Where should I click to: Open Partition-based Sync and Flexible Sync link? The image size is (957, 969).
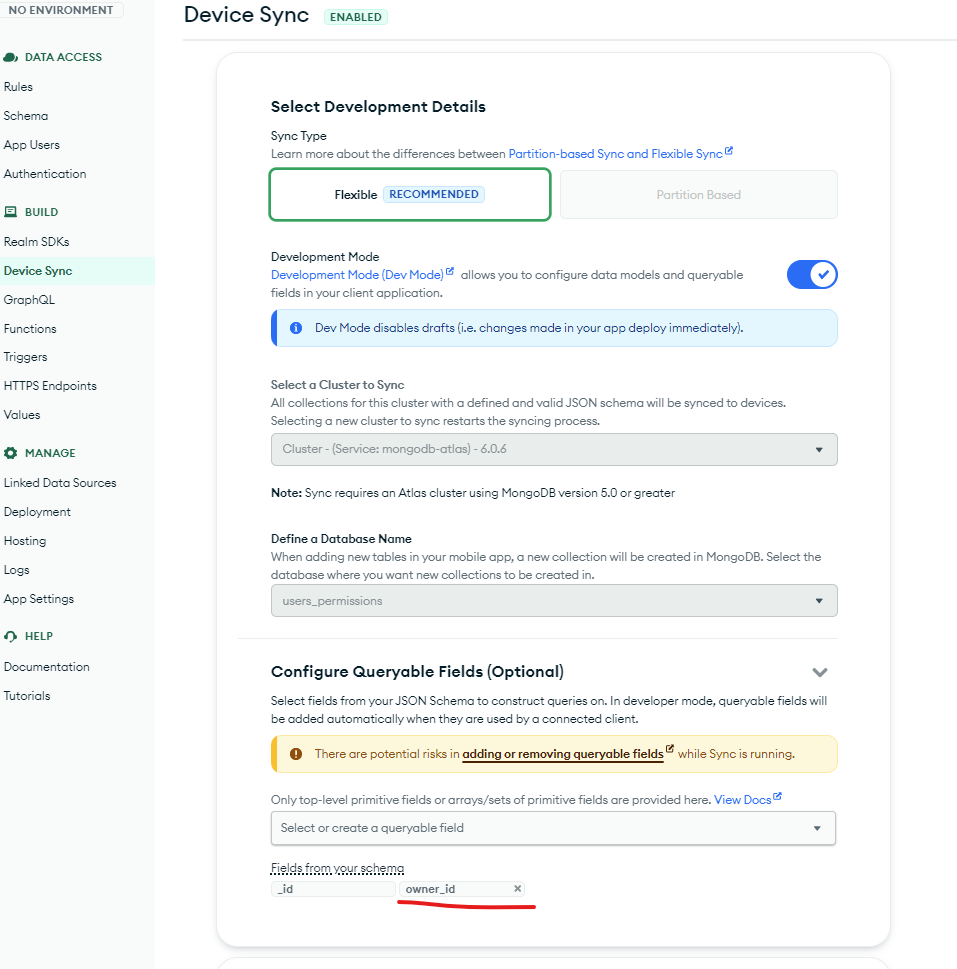(x=615, y=154)
